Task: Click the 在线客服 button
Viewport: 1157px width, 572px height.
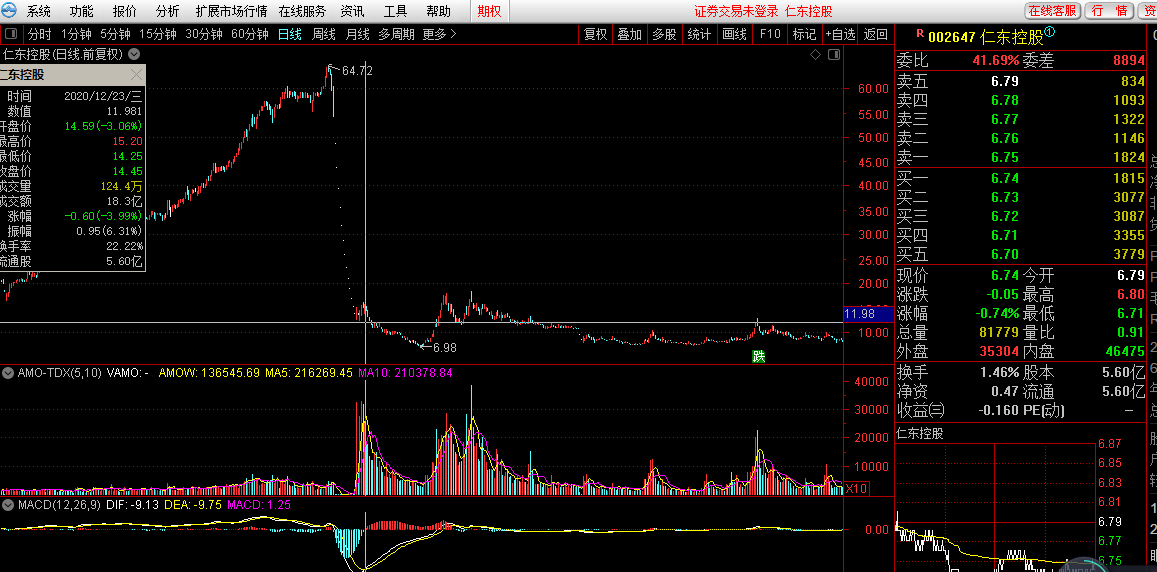Action: (x=1052, y=11)
